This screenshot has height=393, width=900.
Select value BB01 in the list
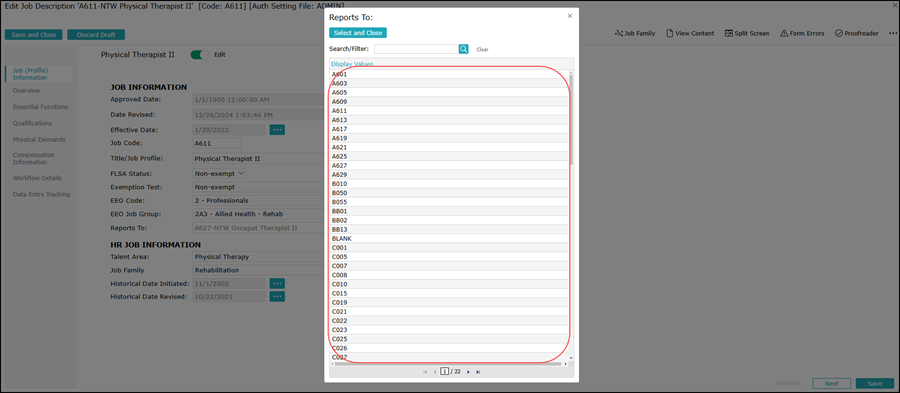coord(449,211)
